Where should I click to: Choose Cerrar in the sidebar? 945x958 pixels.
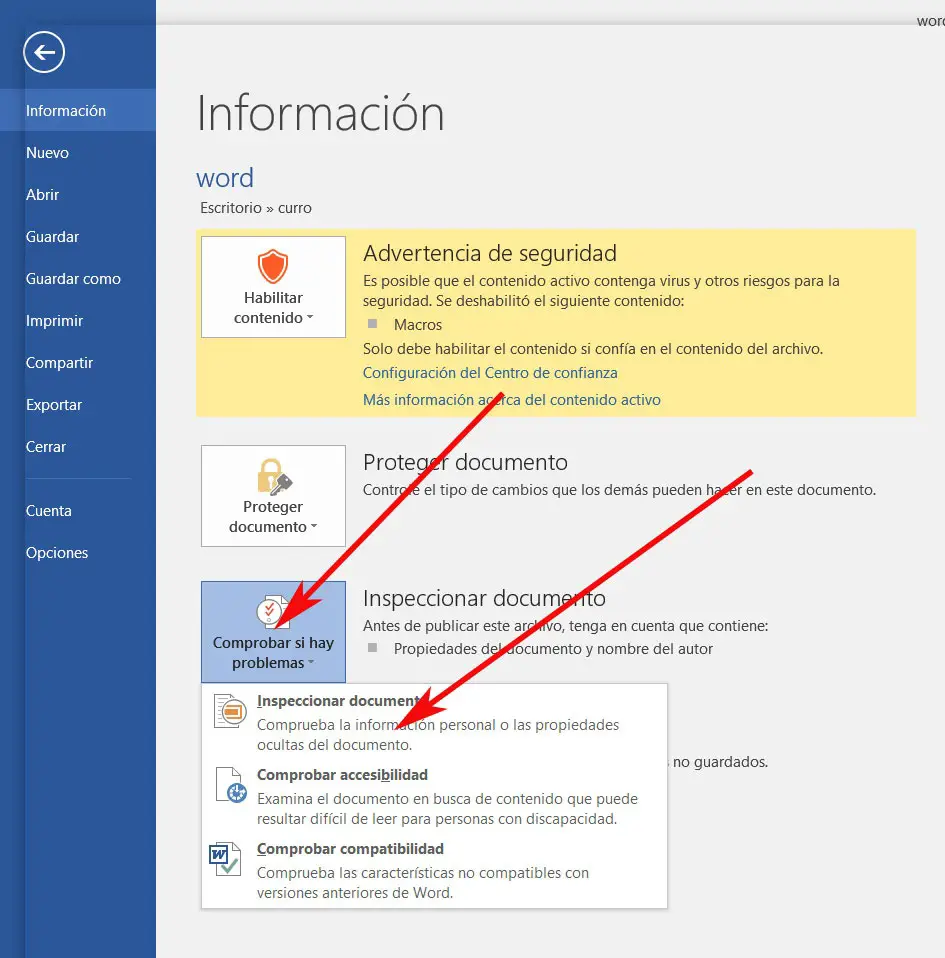point(78,447)
